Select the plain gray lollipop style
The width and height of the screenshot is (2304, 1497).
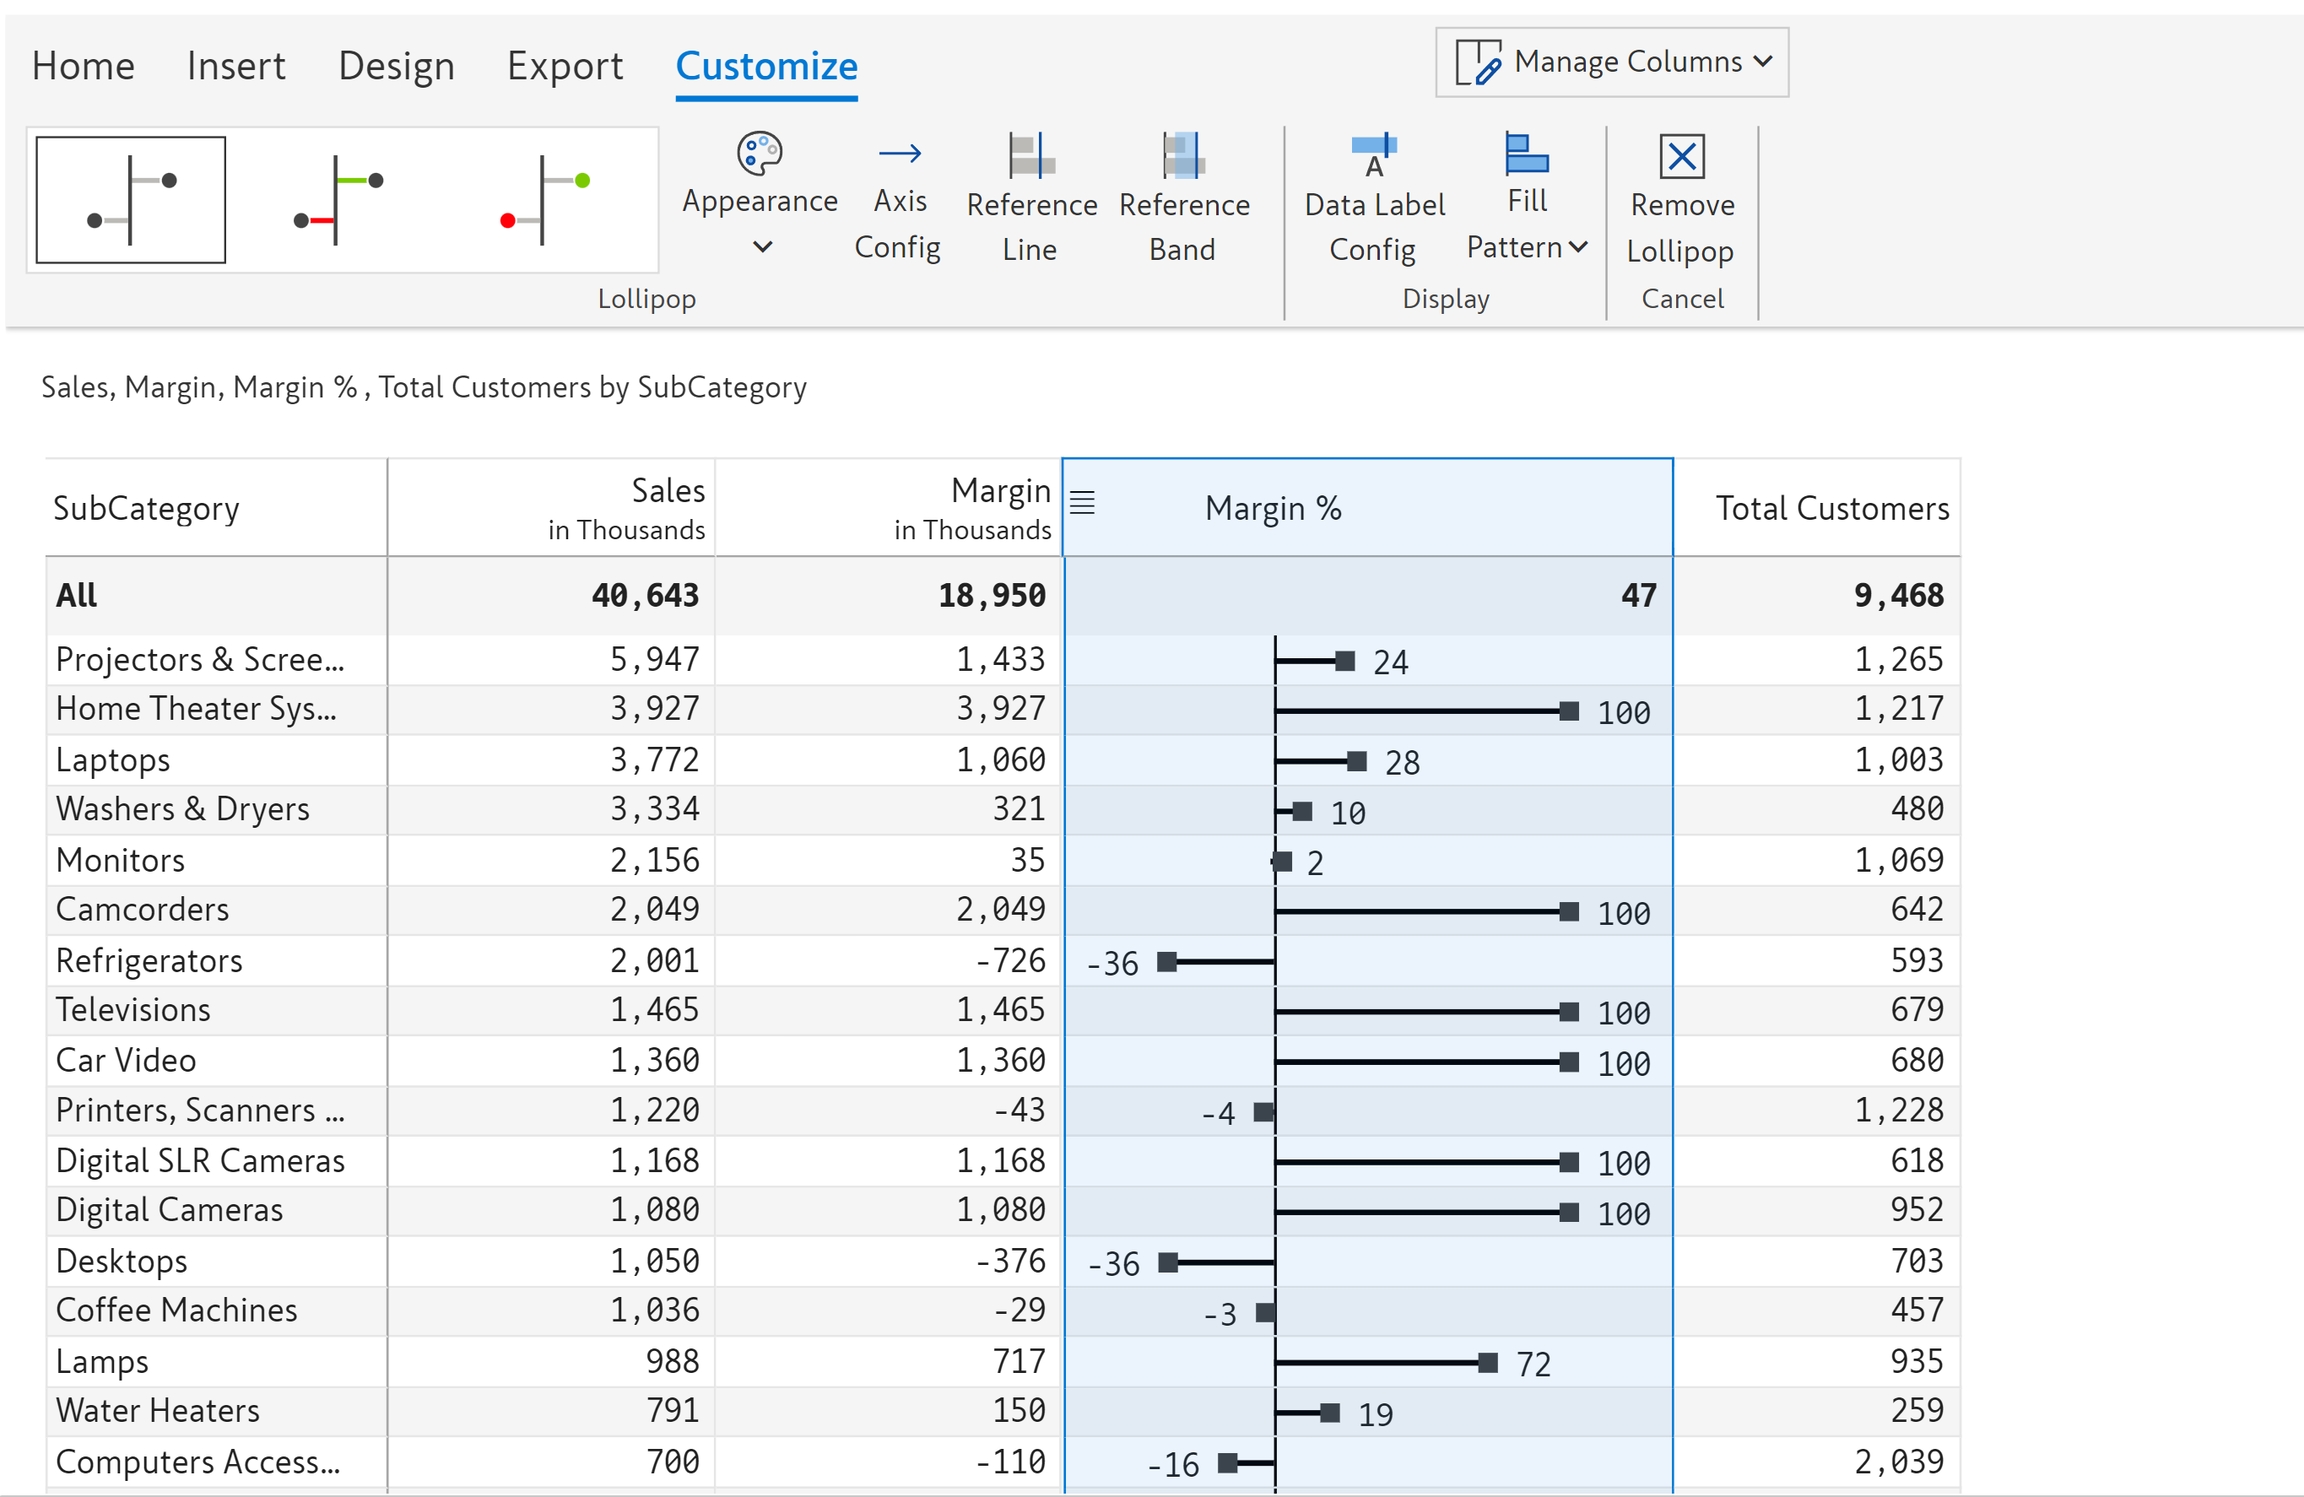coord(131,200)
